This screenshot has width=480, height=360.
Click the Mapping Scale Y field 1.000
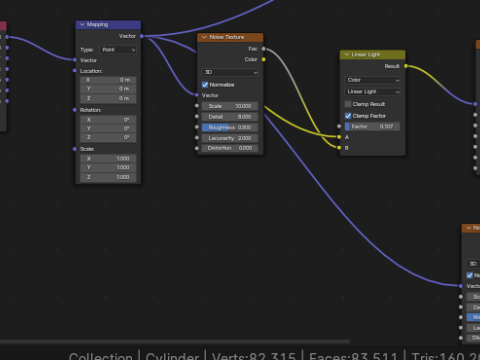pos(108,167)
